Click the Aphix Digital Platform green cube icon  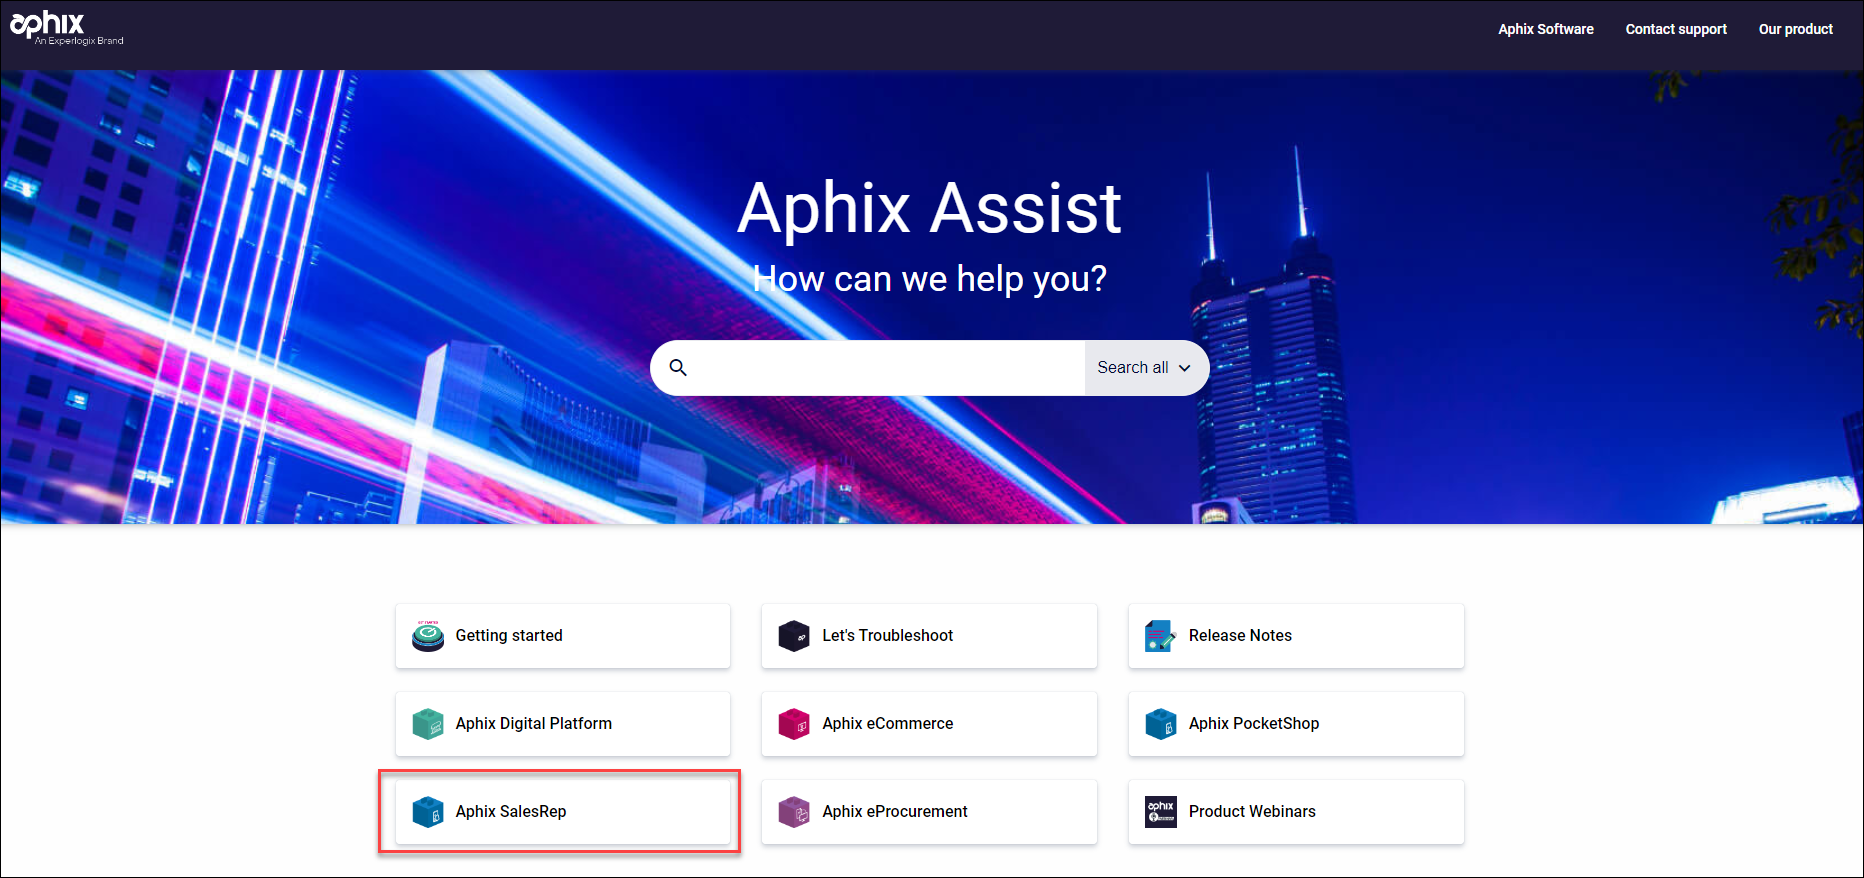(x=428, y=724)
